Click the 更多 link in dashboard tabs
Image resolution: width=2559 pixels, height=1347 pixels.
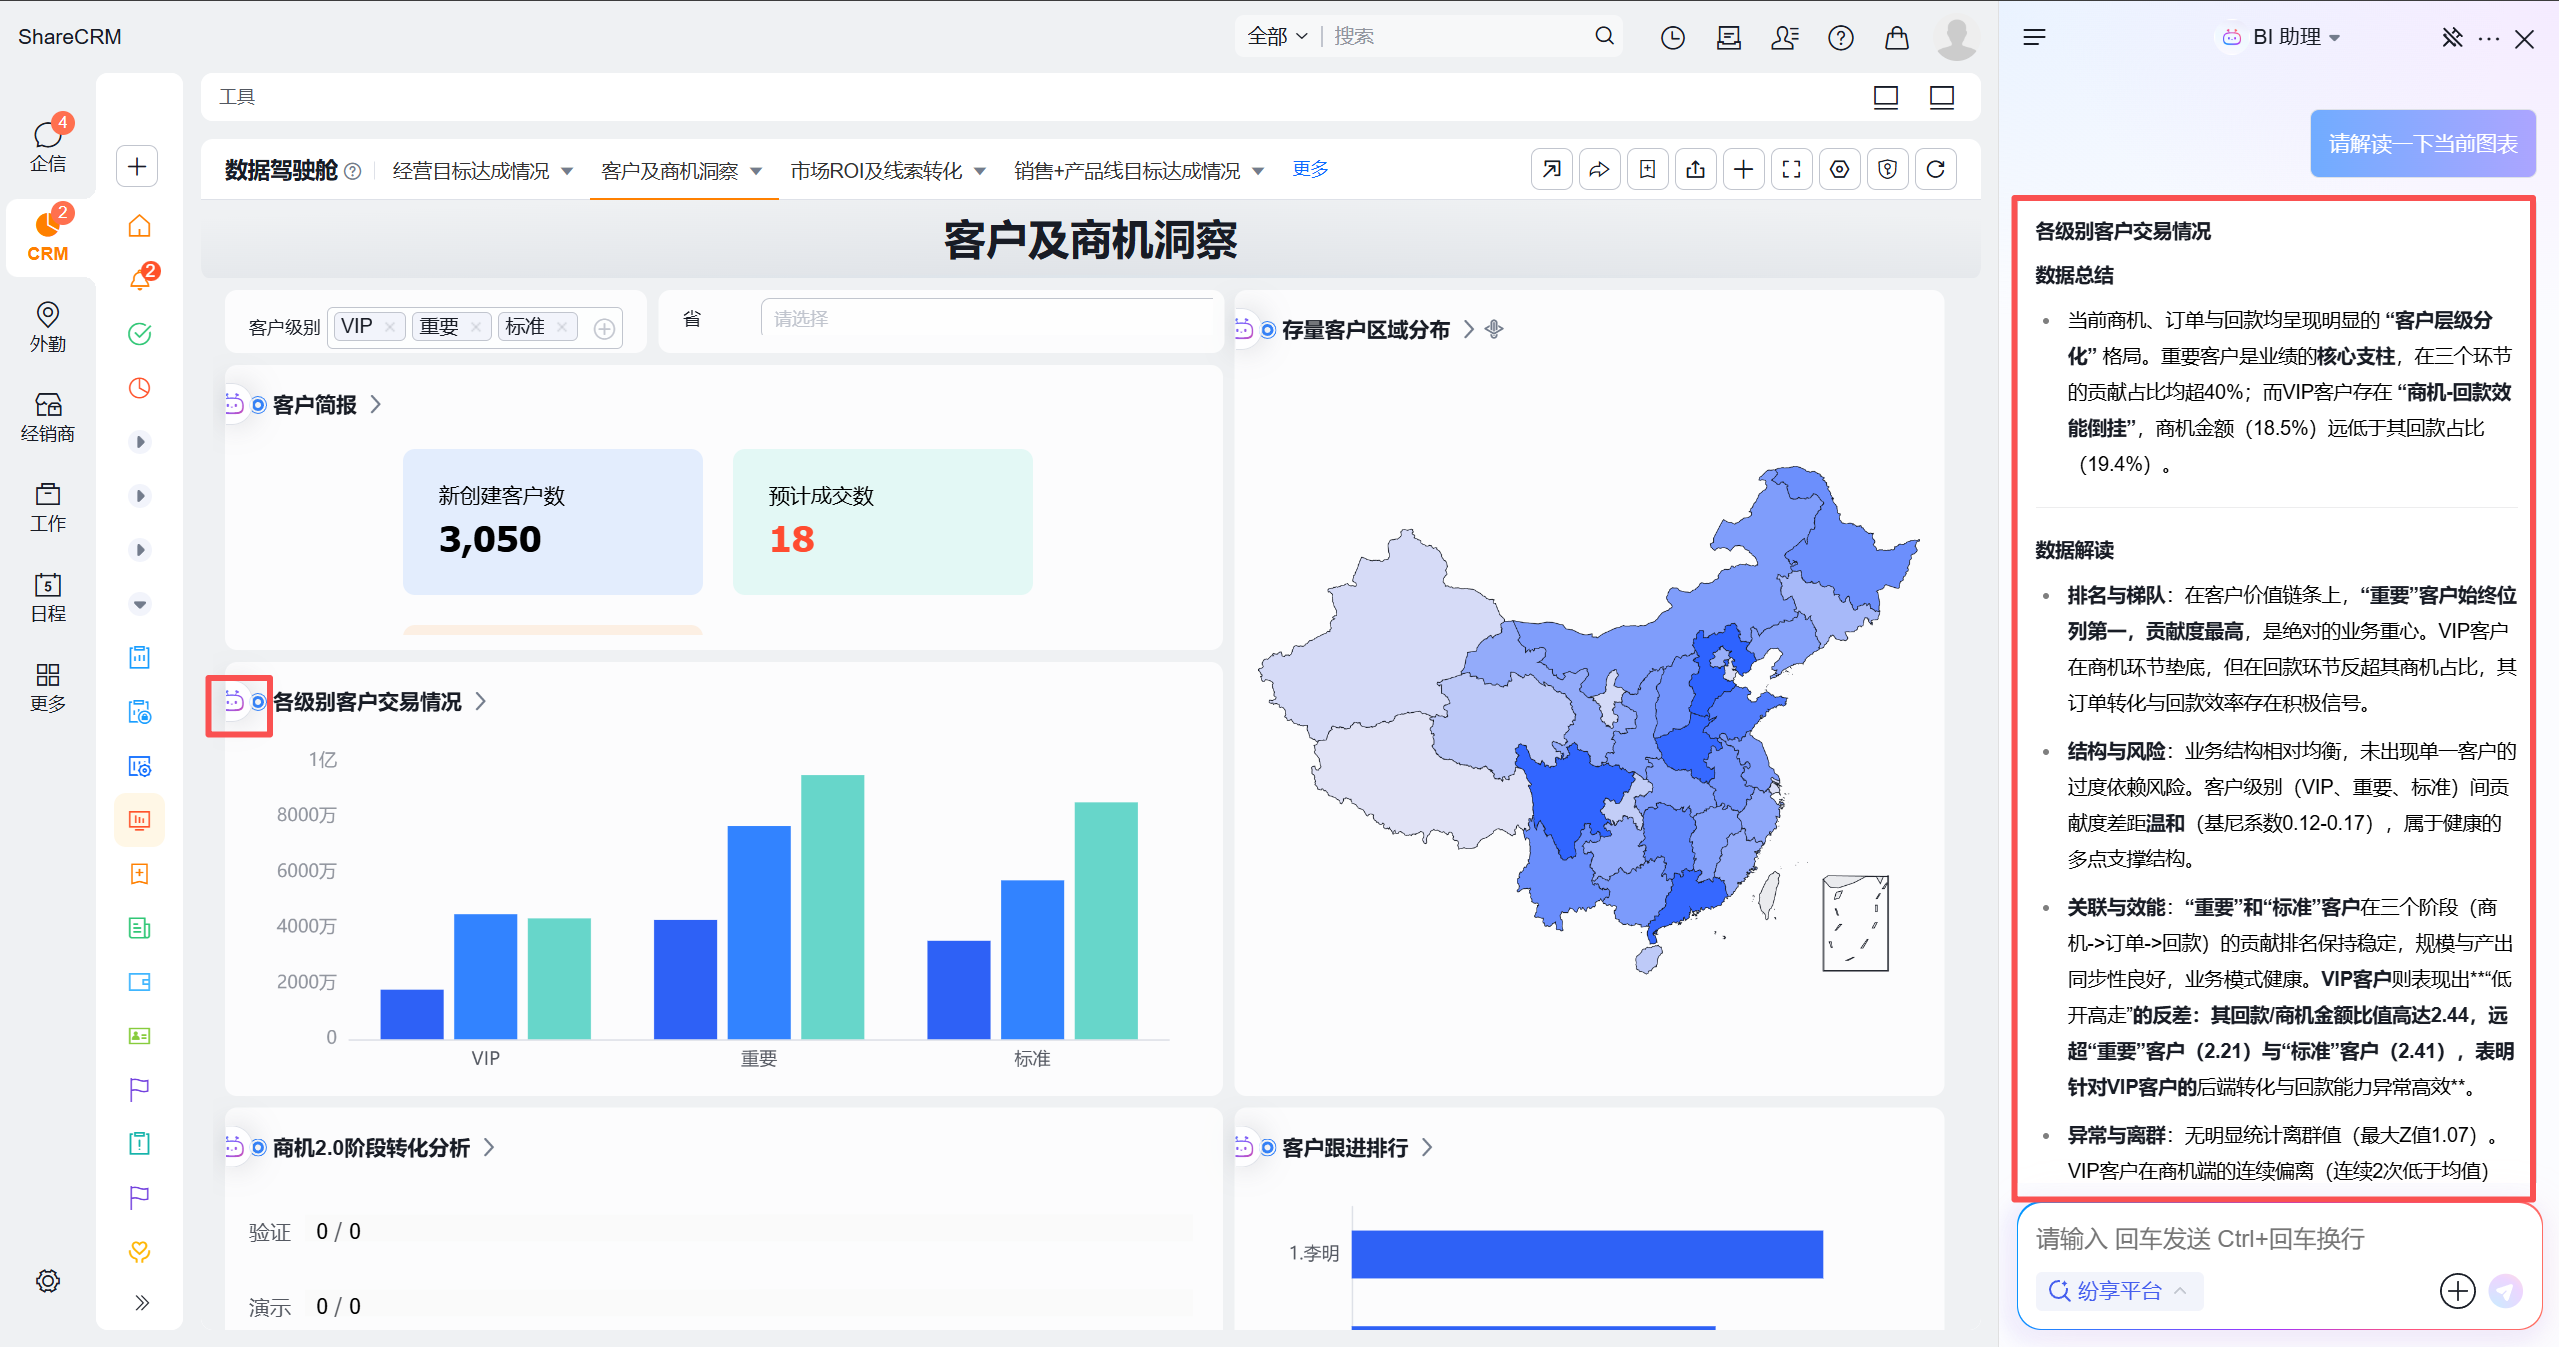click(x=1309, y=169)
